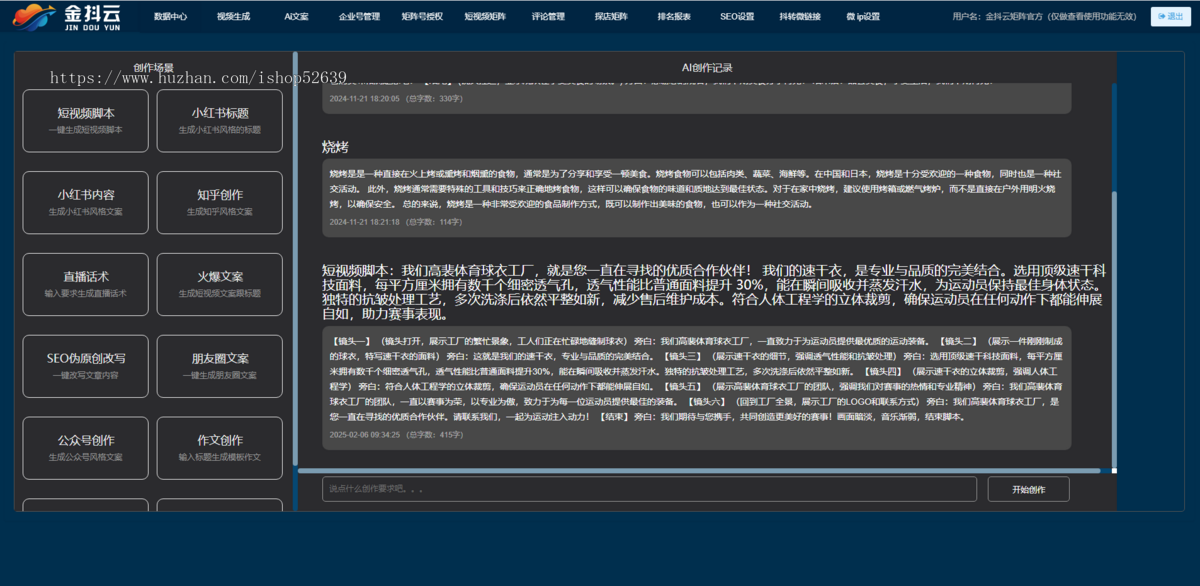The height and width of the screenshot is (586, 1200).
Task: Select the 小红书内容 creation card
Action: click(85, 203)
